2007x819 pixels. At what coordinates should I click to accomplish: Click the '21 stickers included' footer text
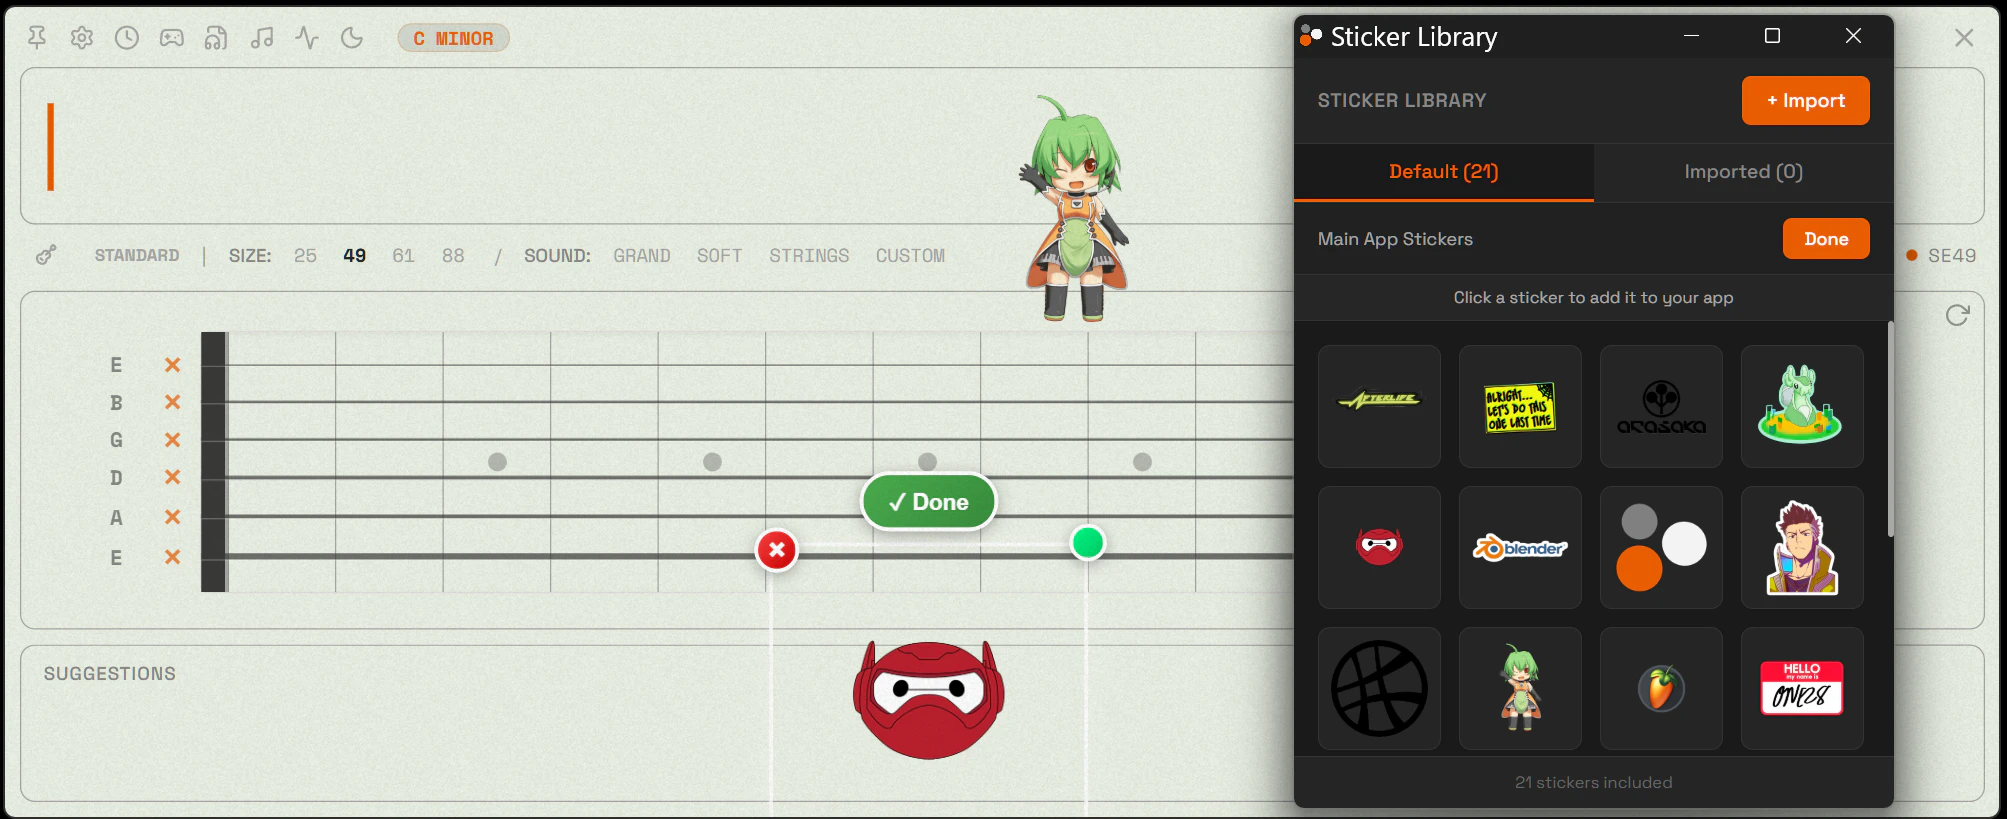click(1593, 782)
